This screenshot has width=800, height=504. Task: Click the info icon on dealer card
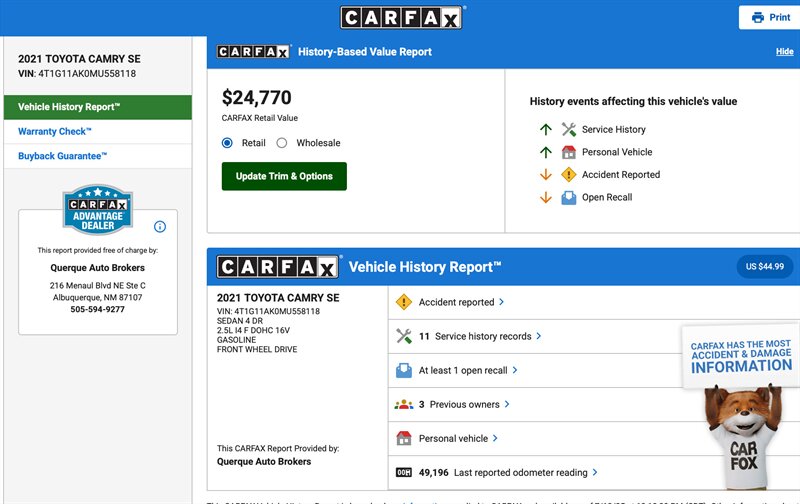pyautogui.click(x=160, y=226)
